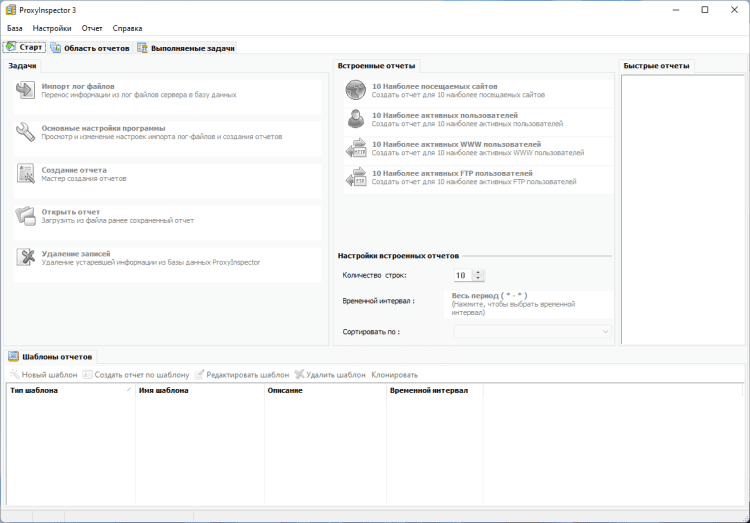Click the Создать отчет по шаблону icon

[87, 375]
